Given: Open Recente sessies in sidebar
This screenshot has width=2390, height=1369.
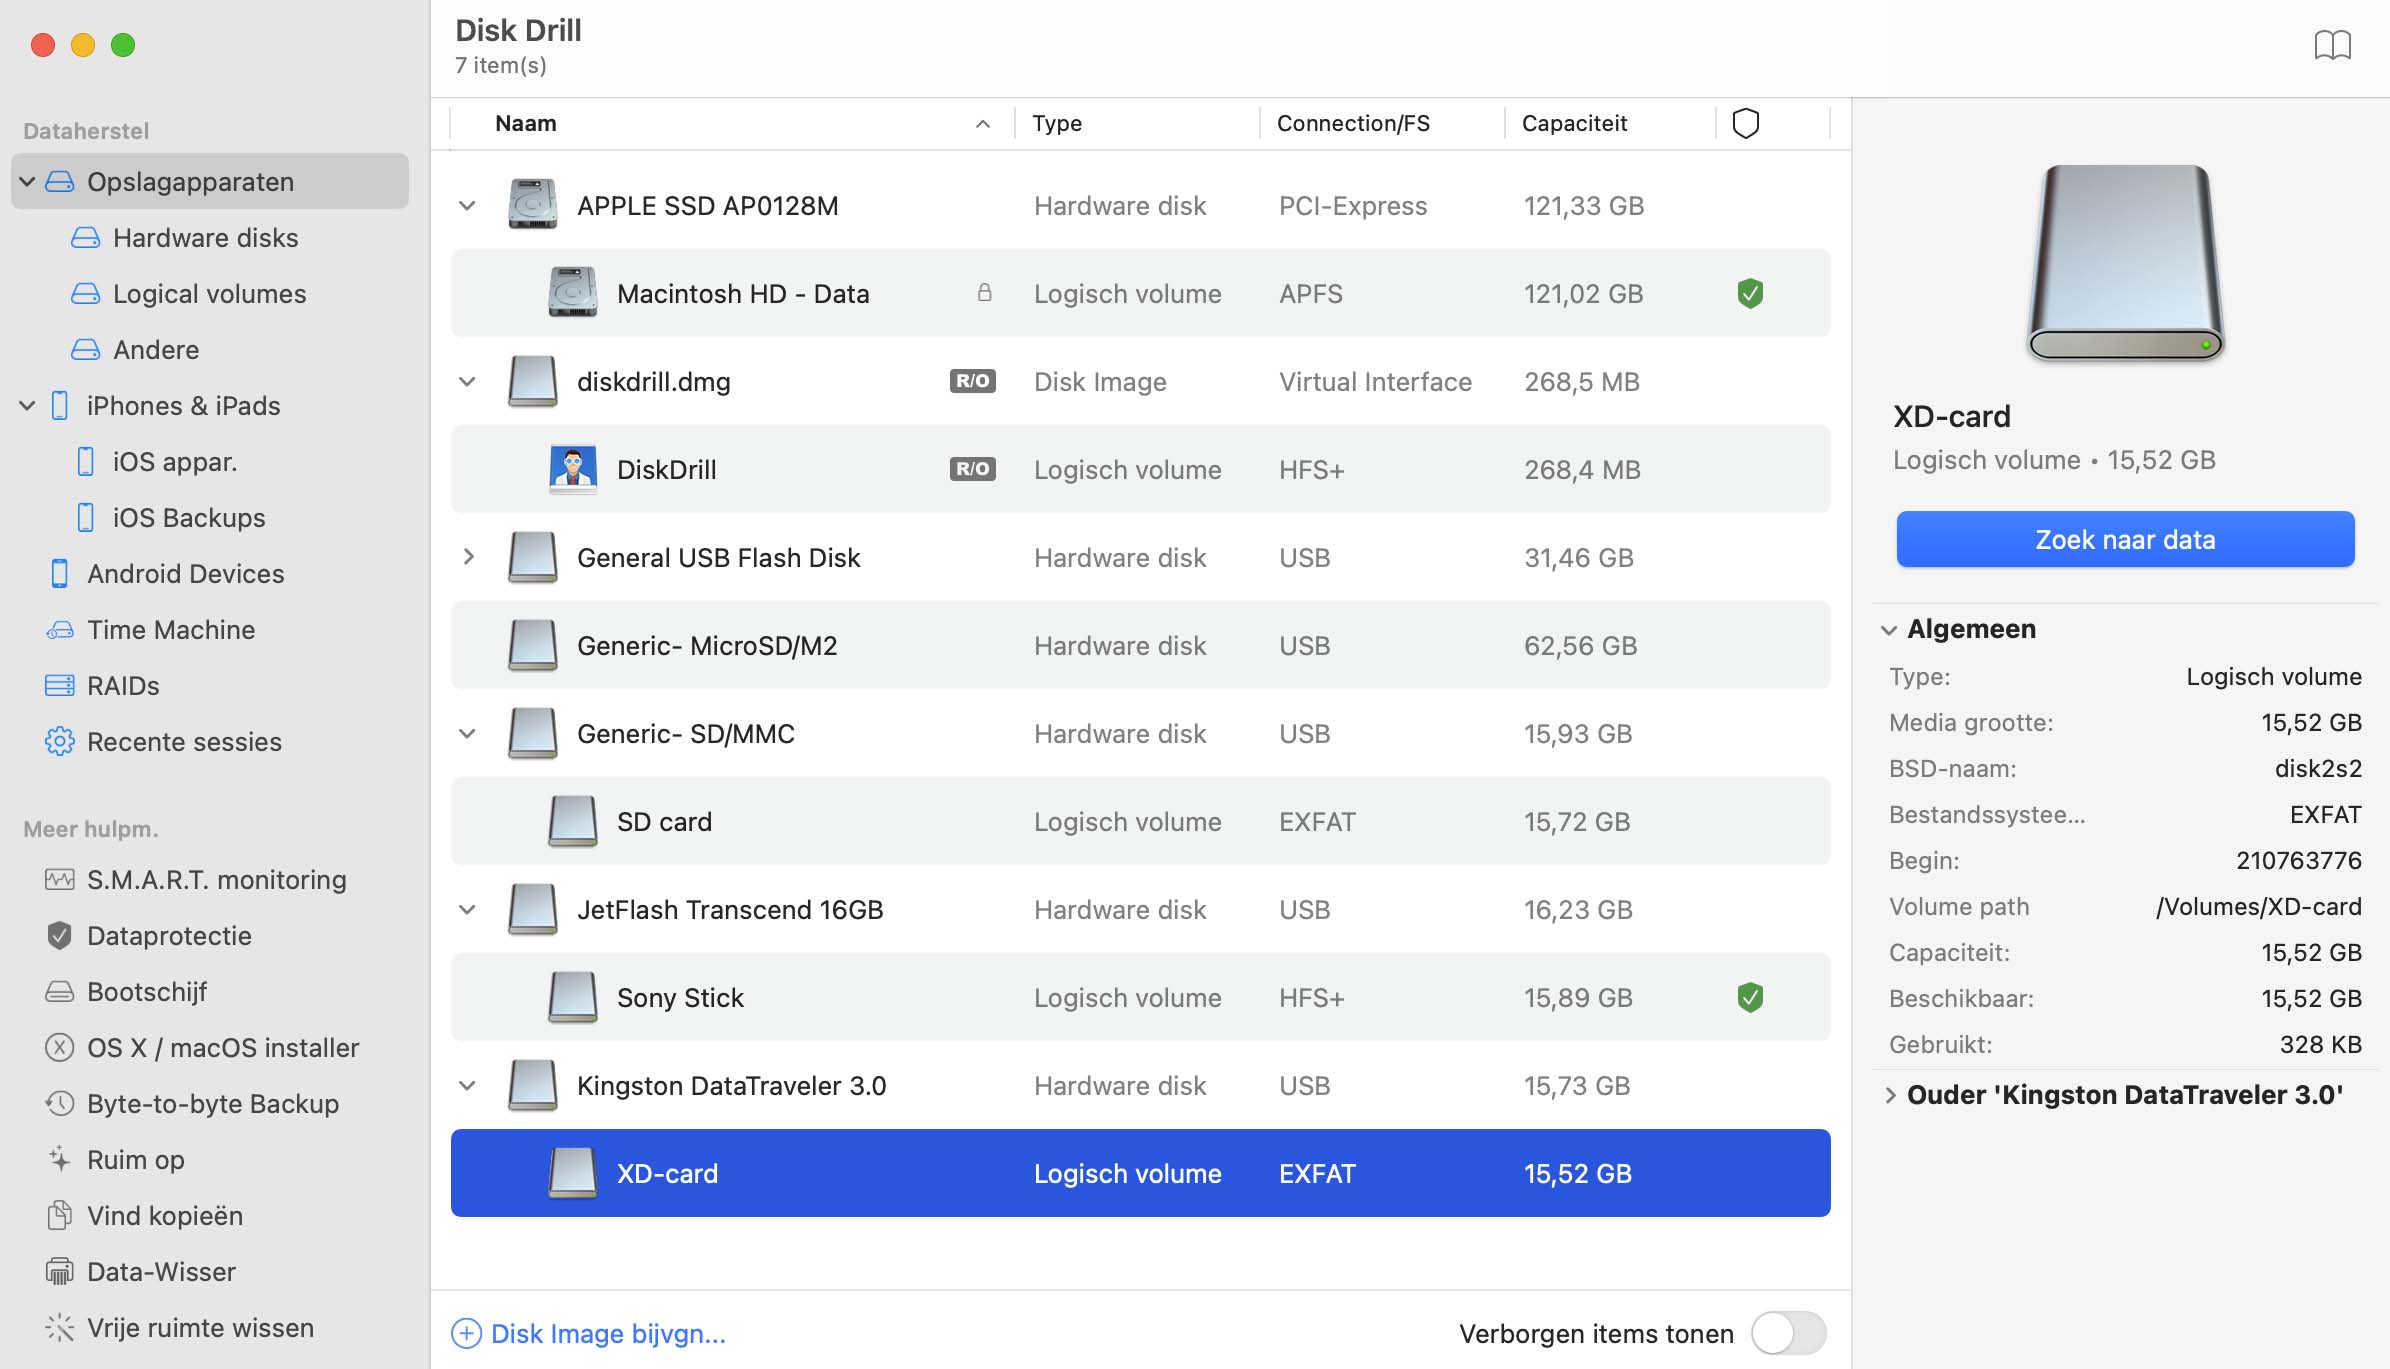Looking at the screenshot, I should click(184, 742).
